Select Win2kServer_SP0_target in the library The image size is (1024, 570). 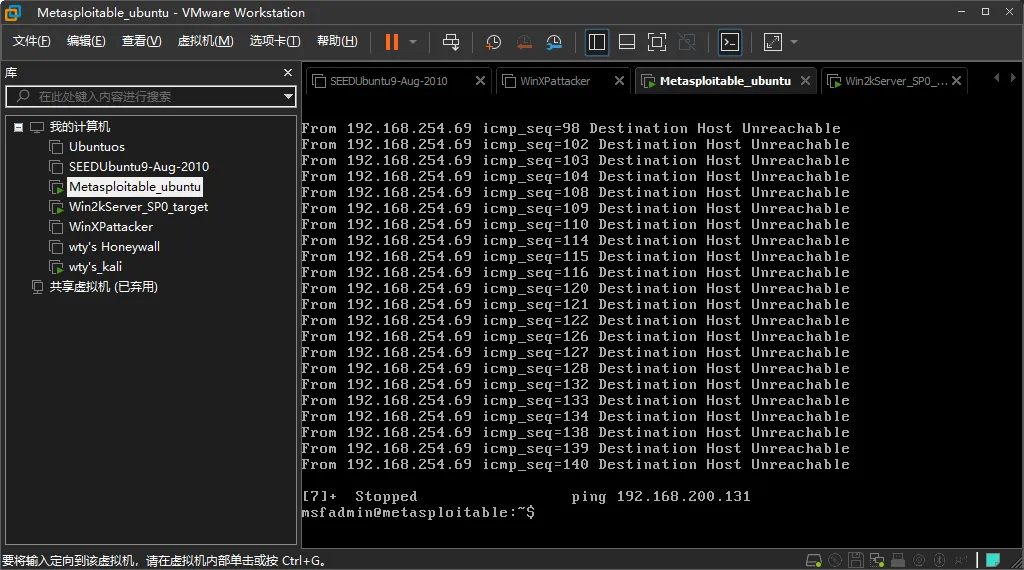tap(138, 207)
